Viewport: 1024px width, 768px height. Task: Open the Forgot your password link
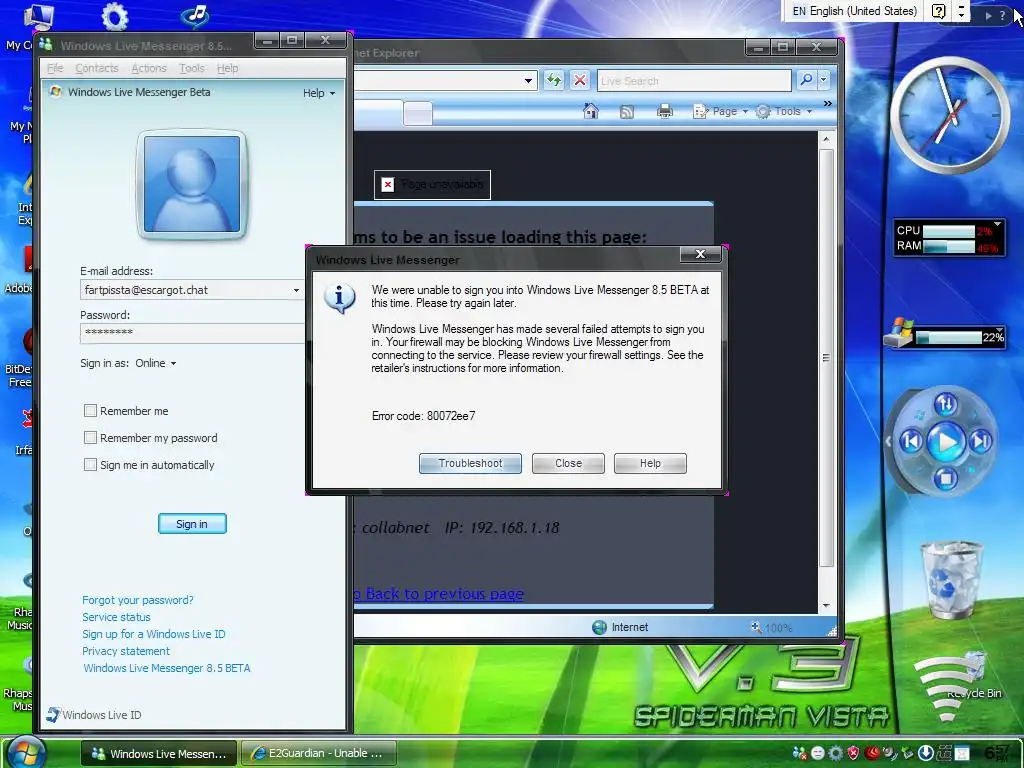click(x=138, y=600)
